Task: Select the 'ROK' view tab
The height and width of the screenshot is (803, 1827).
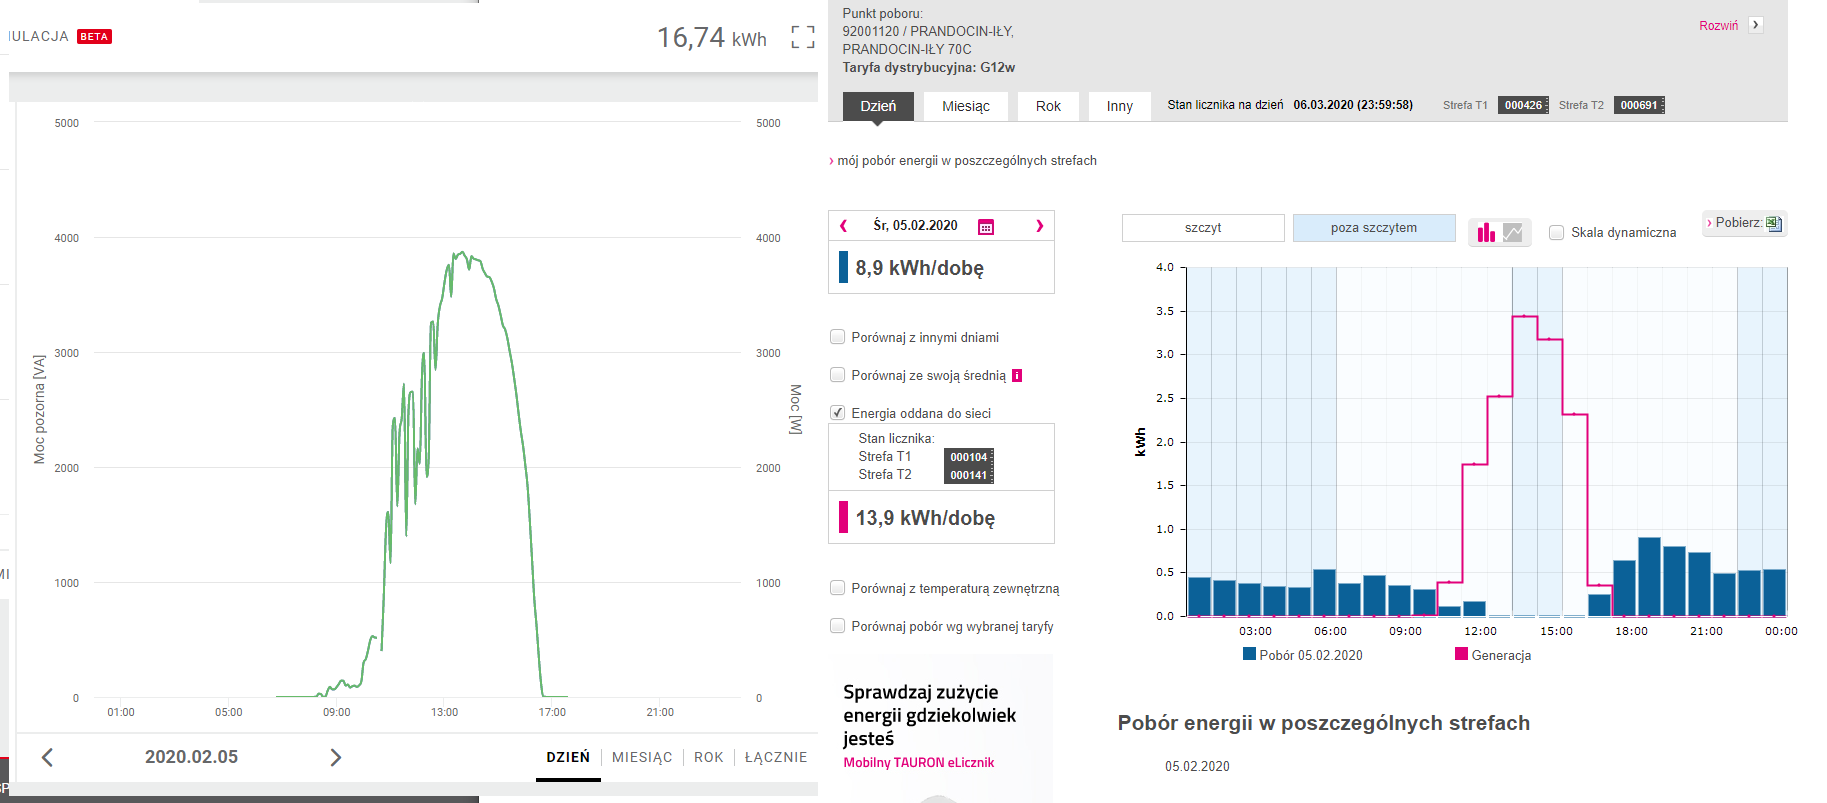Action: (x=708, y=757)
